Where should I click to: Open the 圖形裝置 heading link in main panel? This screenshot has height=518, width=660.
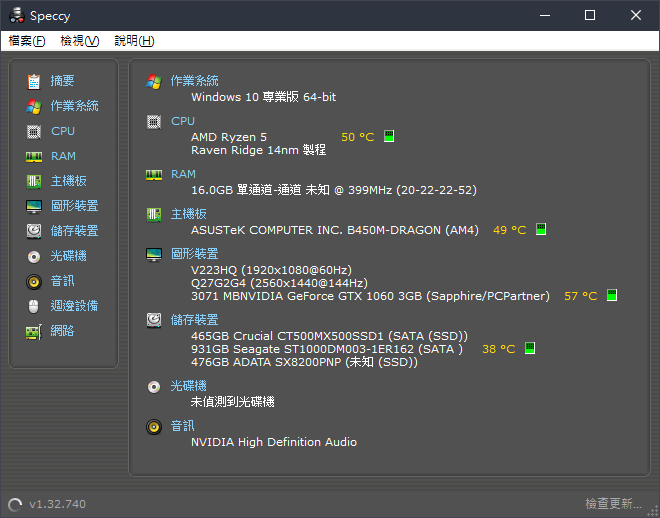[194, 254]
